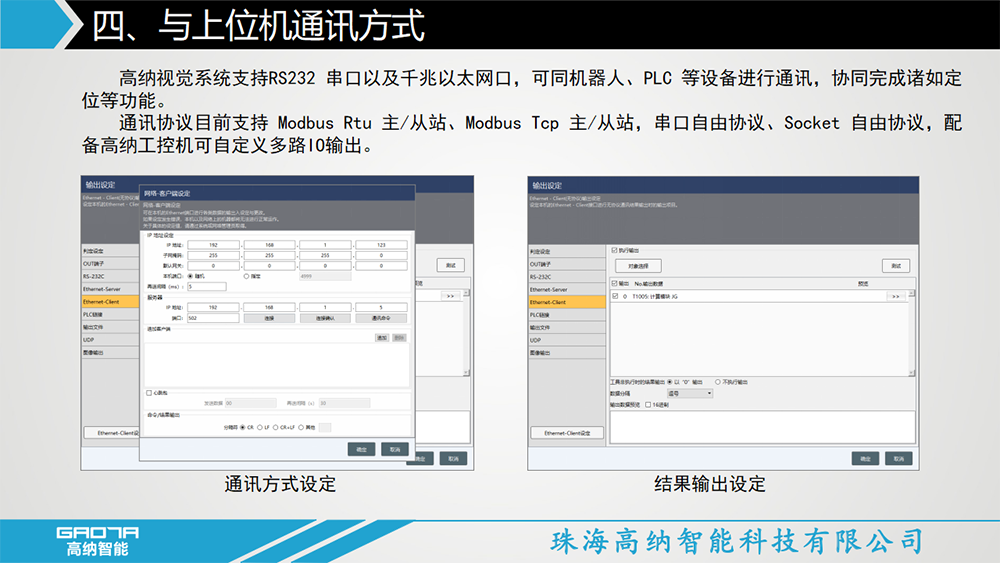Open the 数据分隔 逗号 dropdown
1000x563 pixels.
690,394
